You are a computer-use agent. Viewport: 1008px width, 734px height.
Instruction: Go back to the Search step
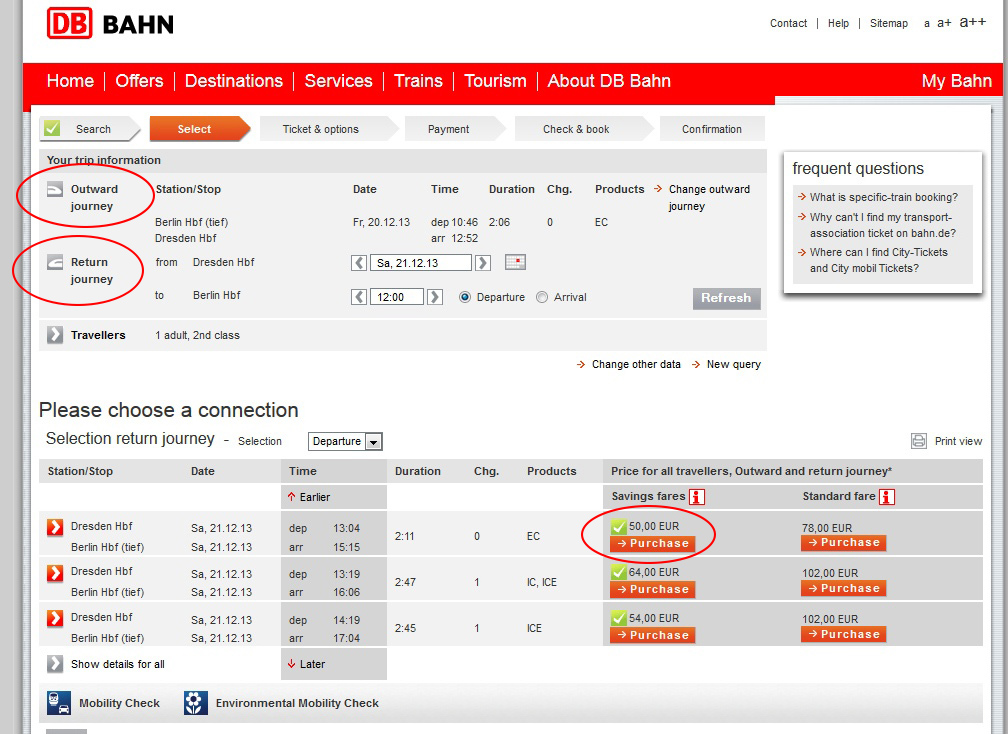pos(89,129)
